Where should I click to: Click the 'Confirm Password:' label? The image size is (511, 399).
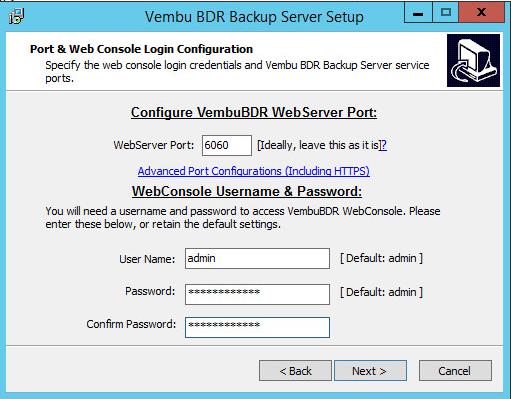(131, 324)
